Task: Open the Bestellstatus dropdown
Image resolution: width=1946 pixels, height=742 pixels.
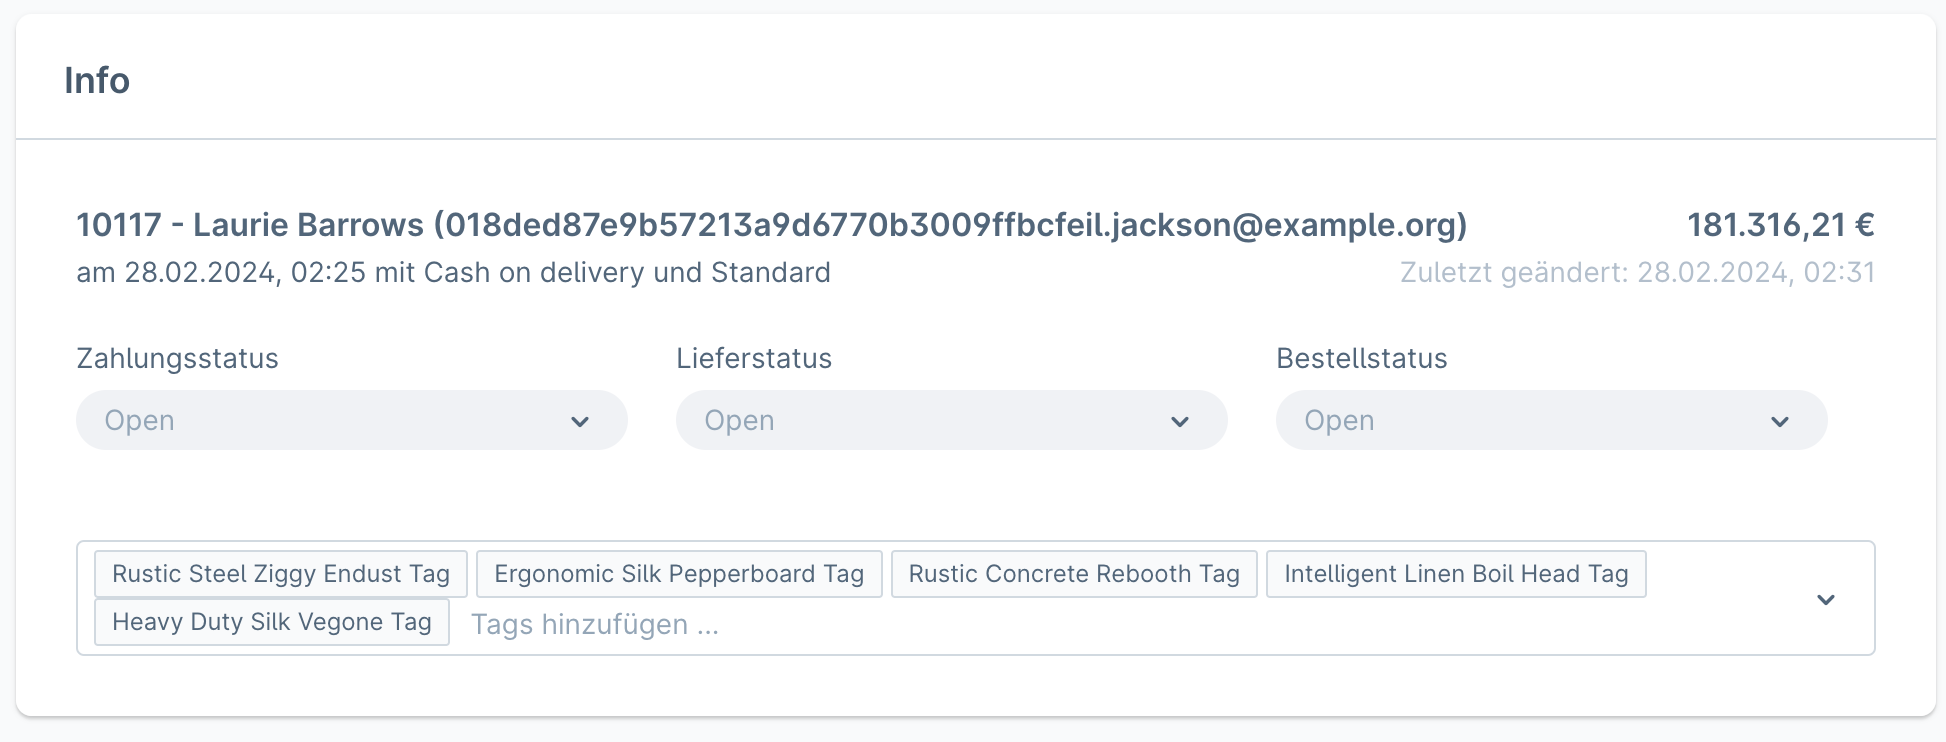Action: coord(1550,420)
